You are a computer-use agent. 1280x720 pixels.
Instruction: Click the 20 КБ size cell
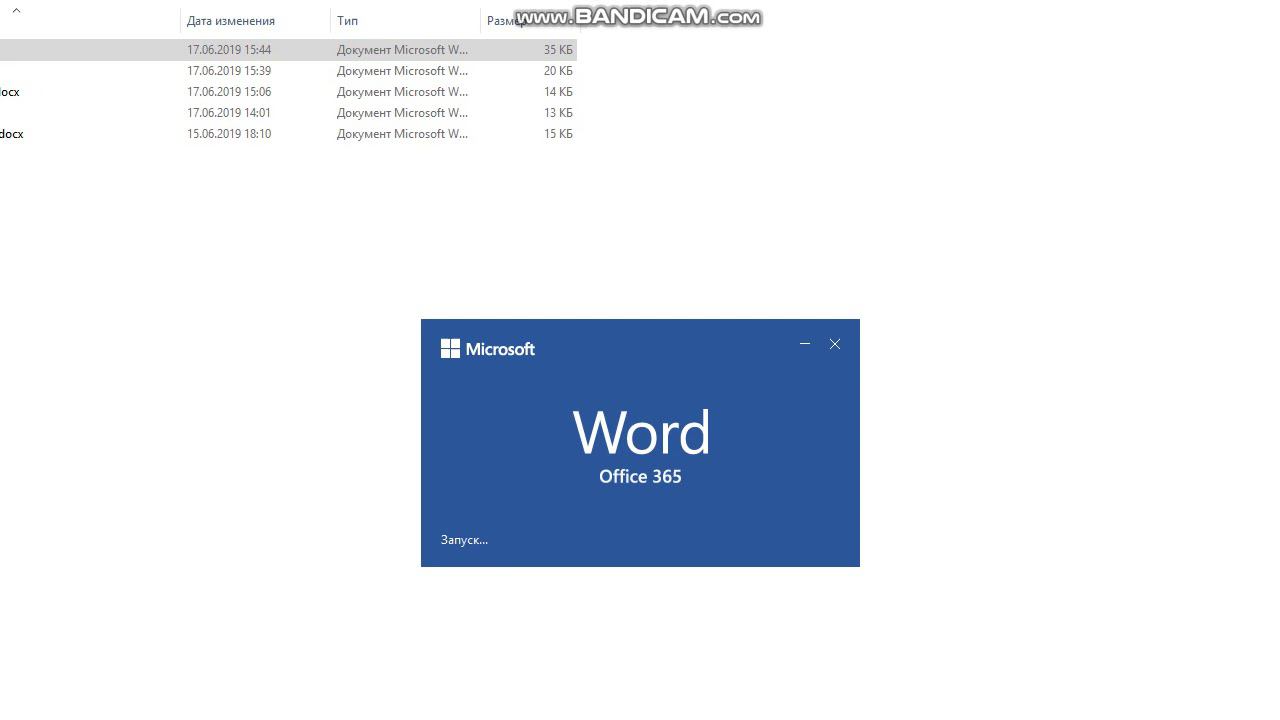[x=558, y=71]
